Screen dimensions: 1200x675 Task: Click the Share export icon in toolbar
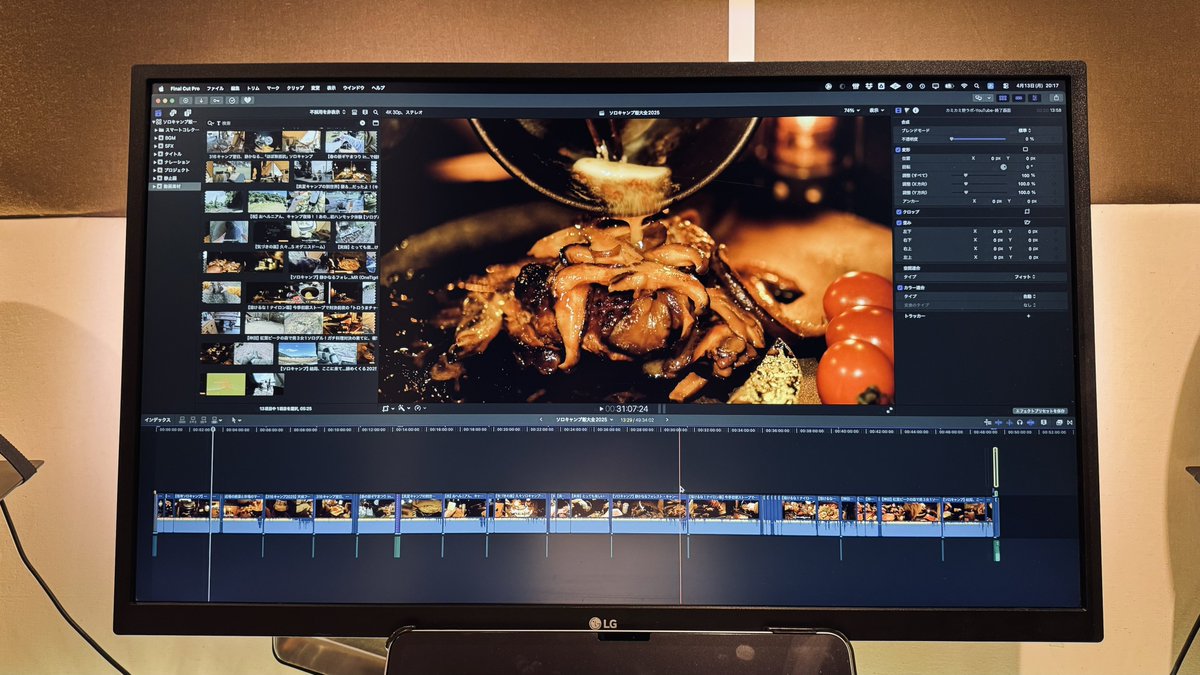click(1056, 98)
